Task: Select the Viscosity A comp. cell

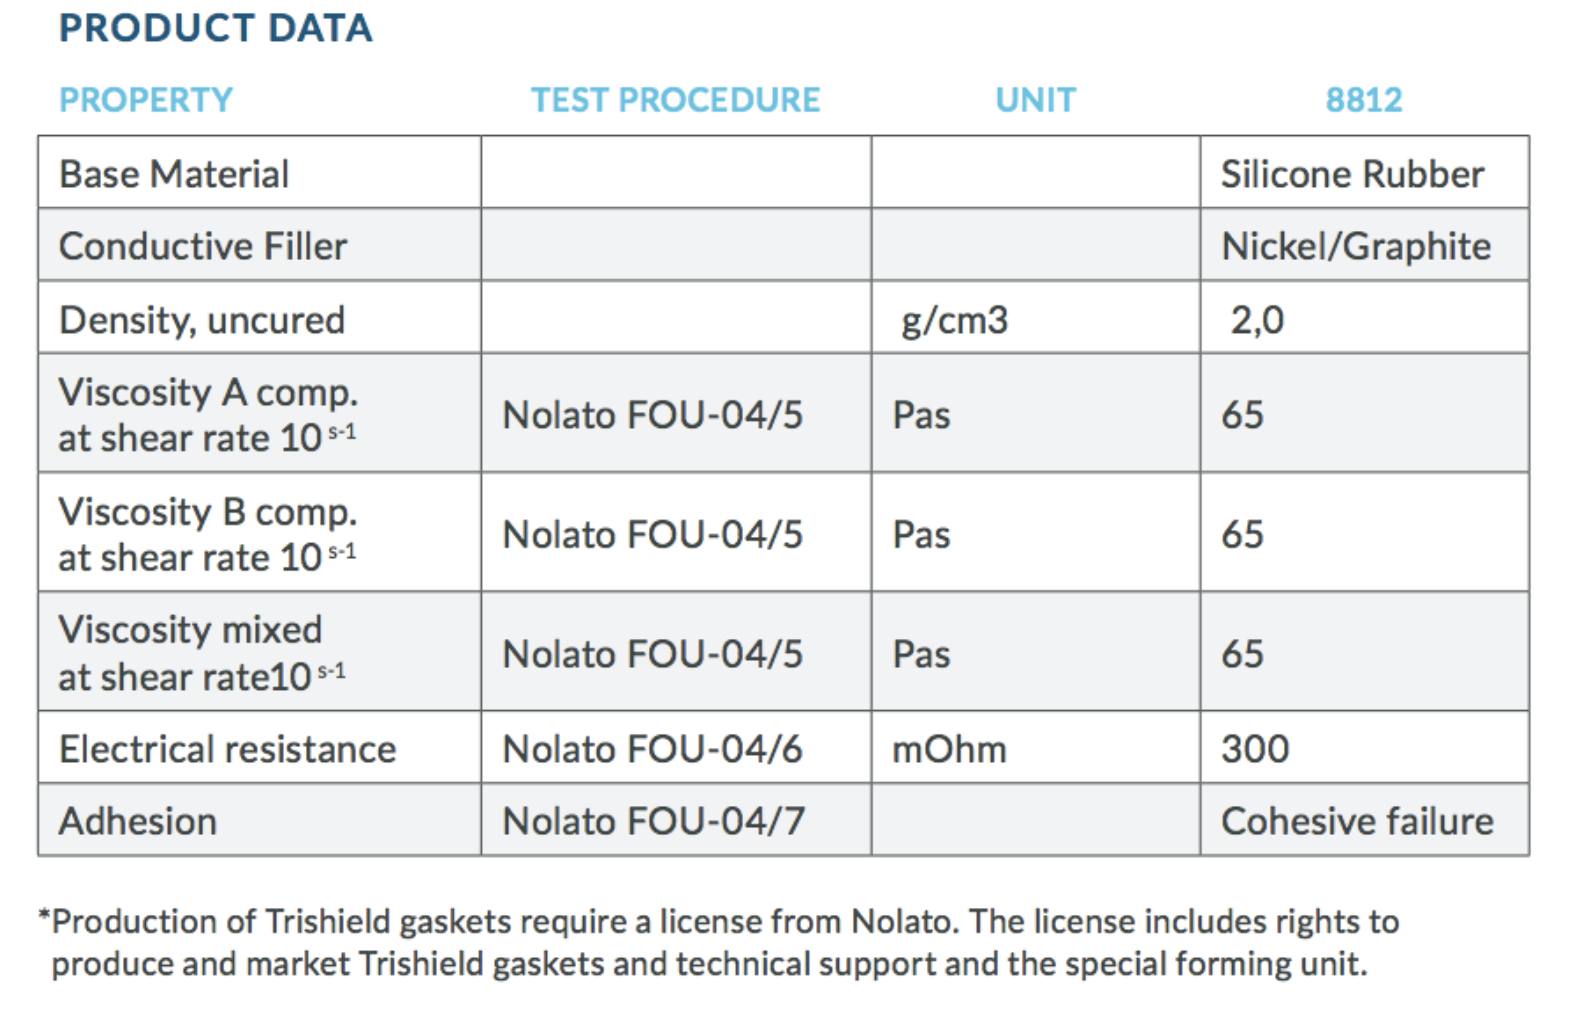Action: [260, 413]
